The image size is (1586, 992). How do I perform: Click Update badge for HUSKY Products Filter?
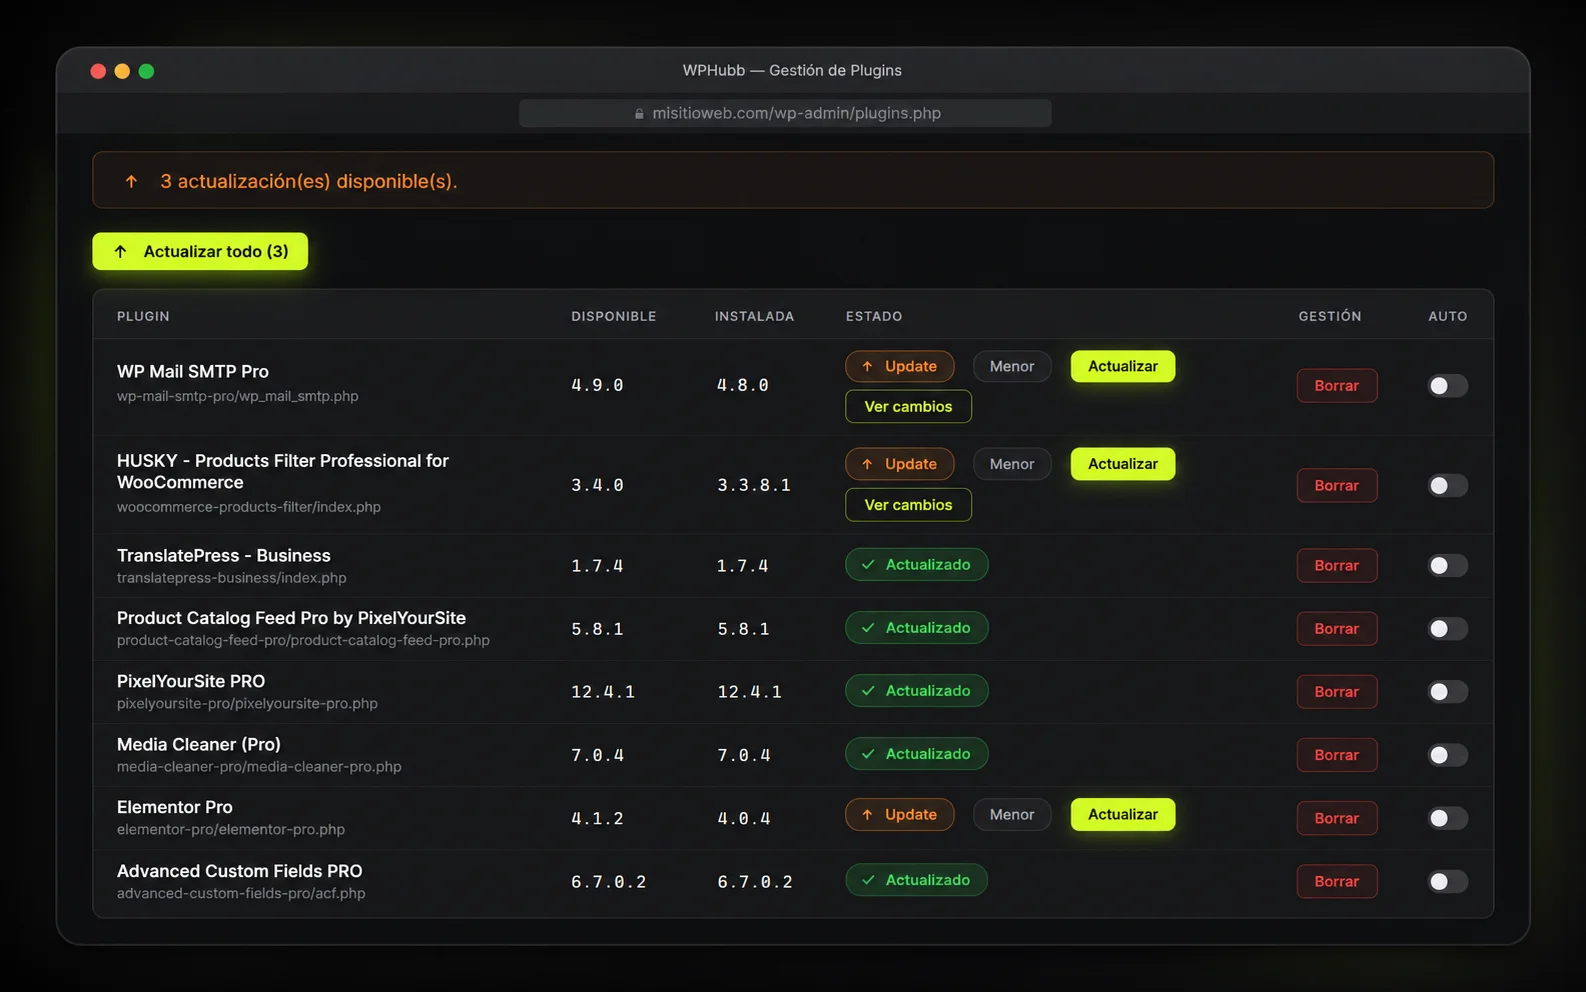(x=900, y=464)
